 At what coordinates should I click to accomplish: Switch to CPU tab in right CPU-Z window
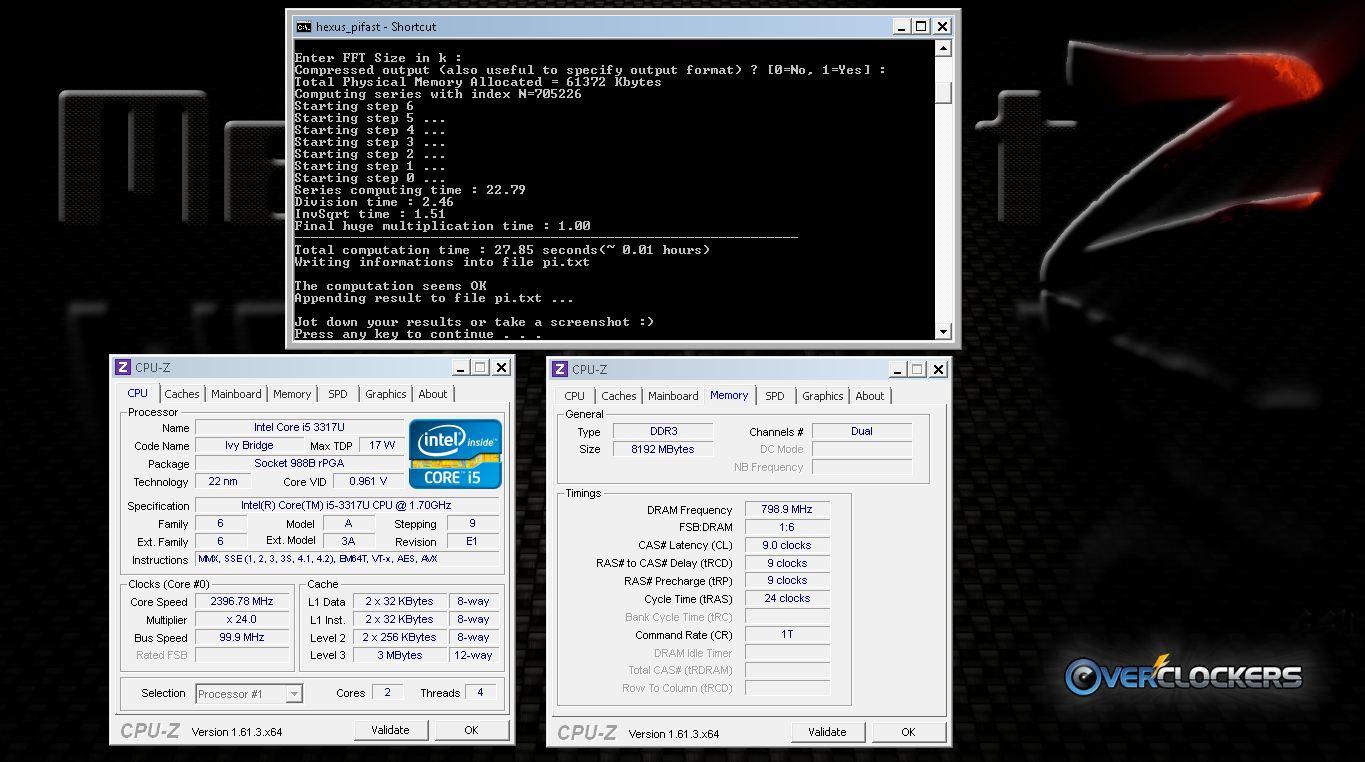click(575, 396)
